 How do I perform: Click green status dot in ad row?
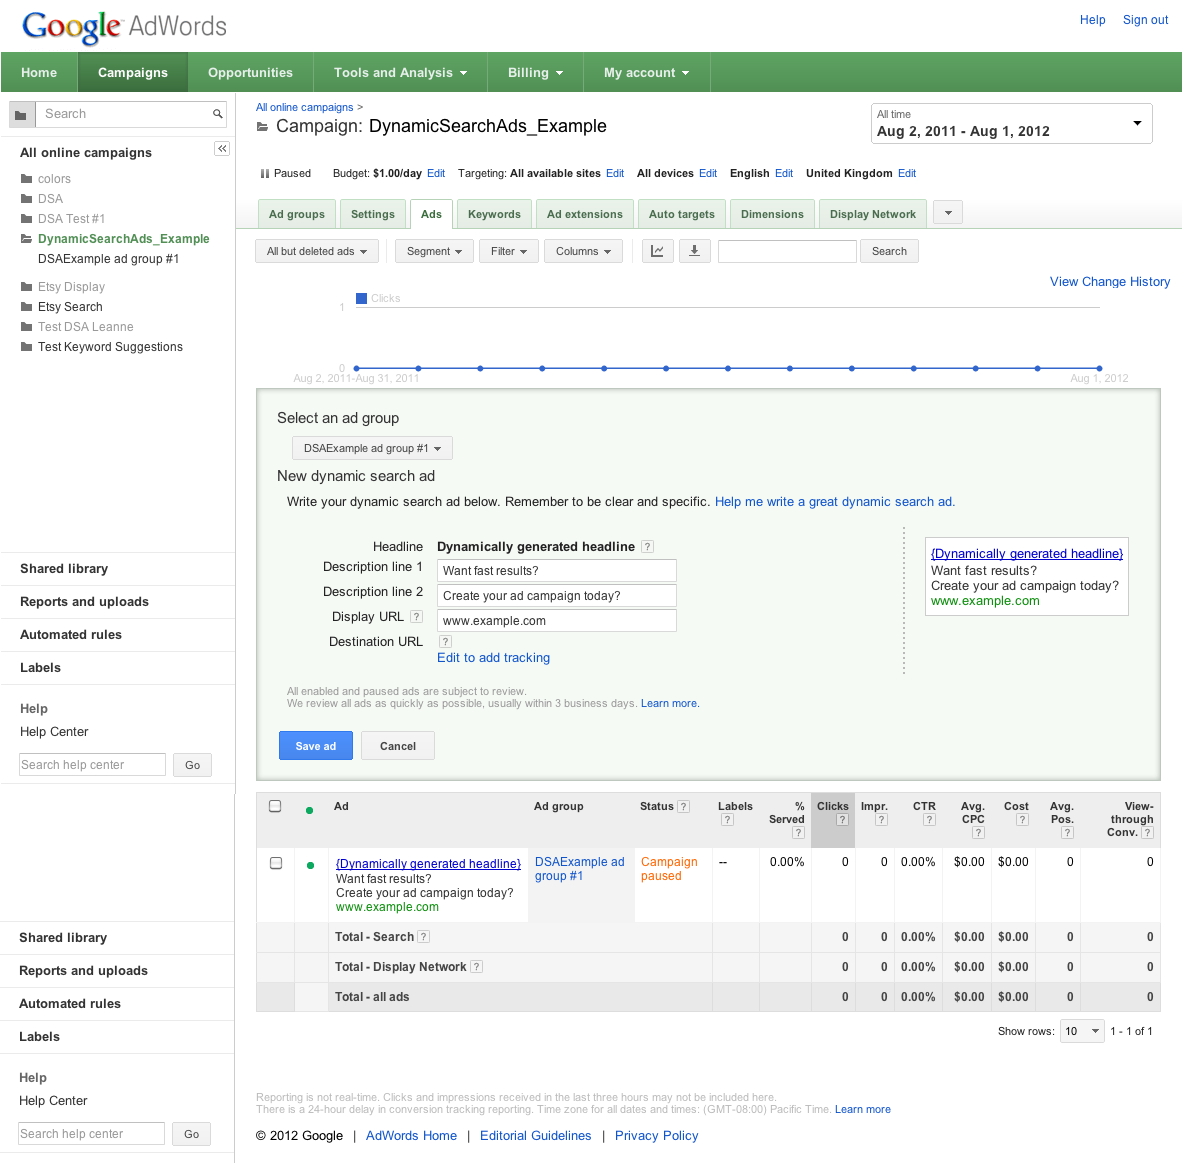tap(310, 865)
